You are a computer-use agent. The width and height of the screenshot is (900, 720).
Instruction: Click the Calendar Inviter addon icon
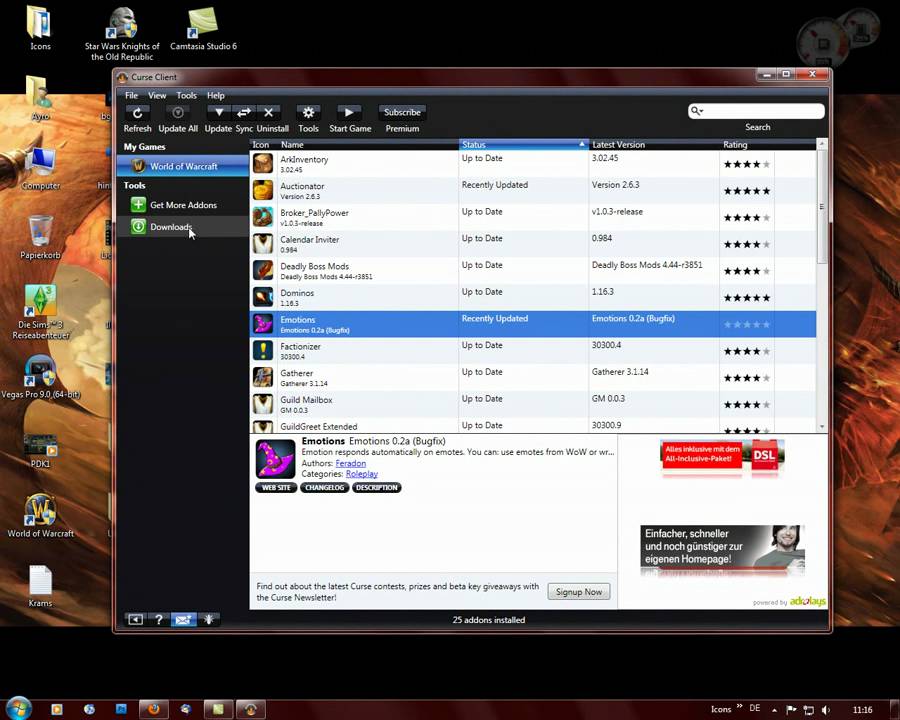[x=263, y=243]
